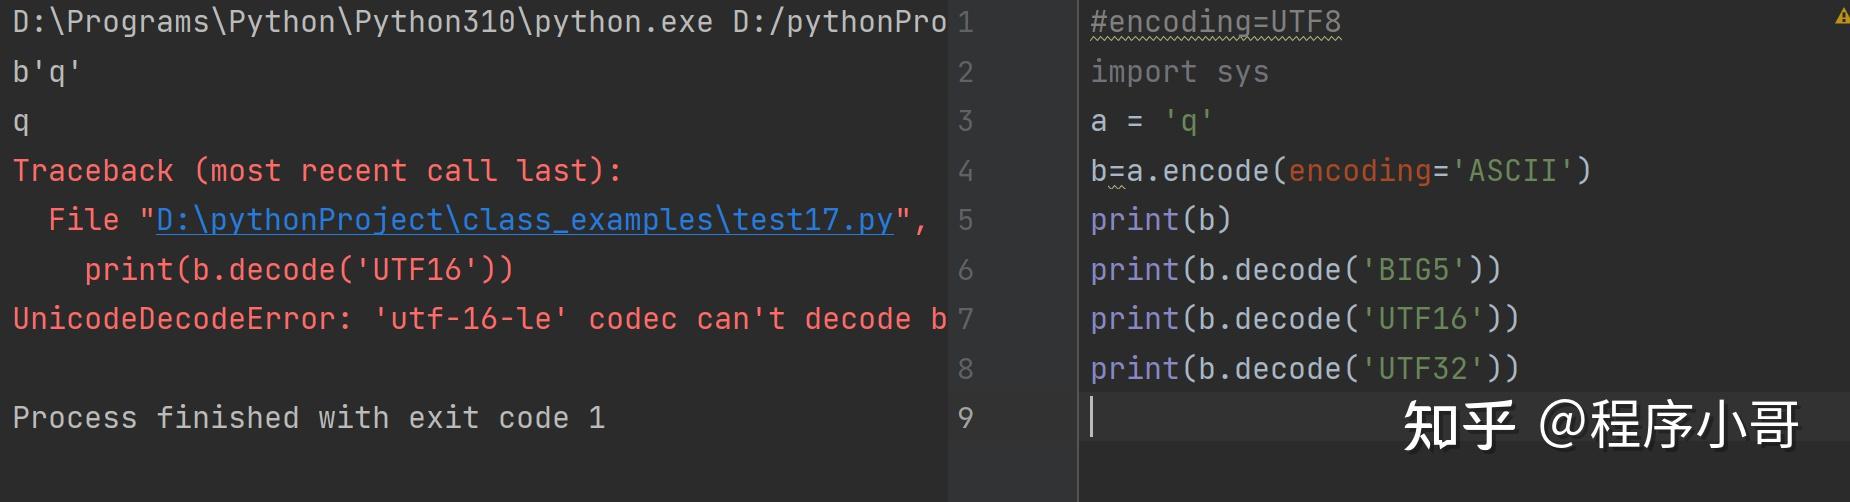Click the Traceback header line in console
The height and width of the screenshot is (502, 1850).
pos(317,171)
